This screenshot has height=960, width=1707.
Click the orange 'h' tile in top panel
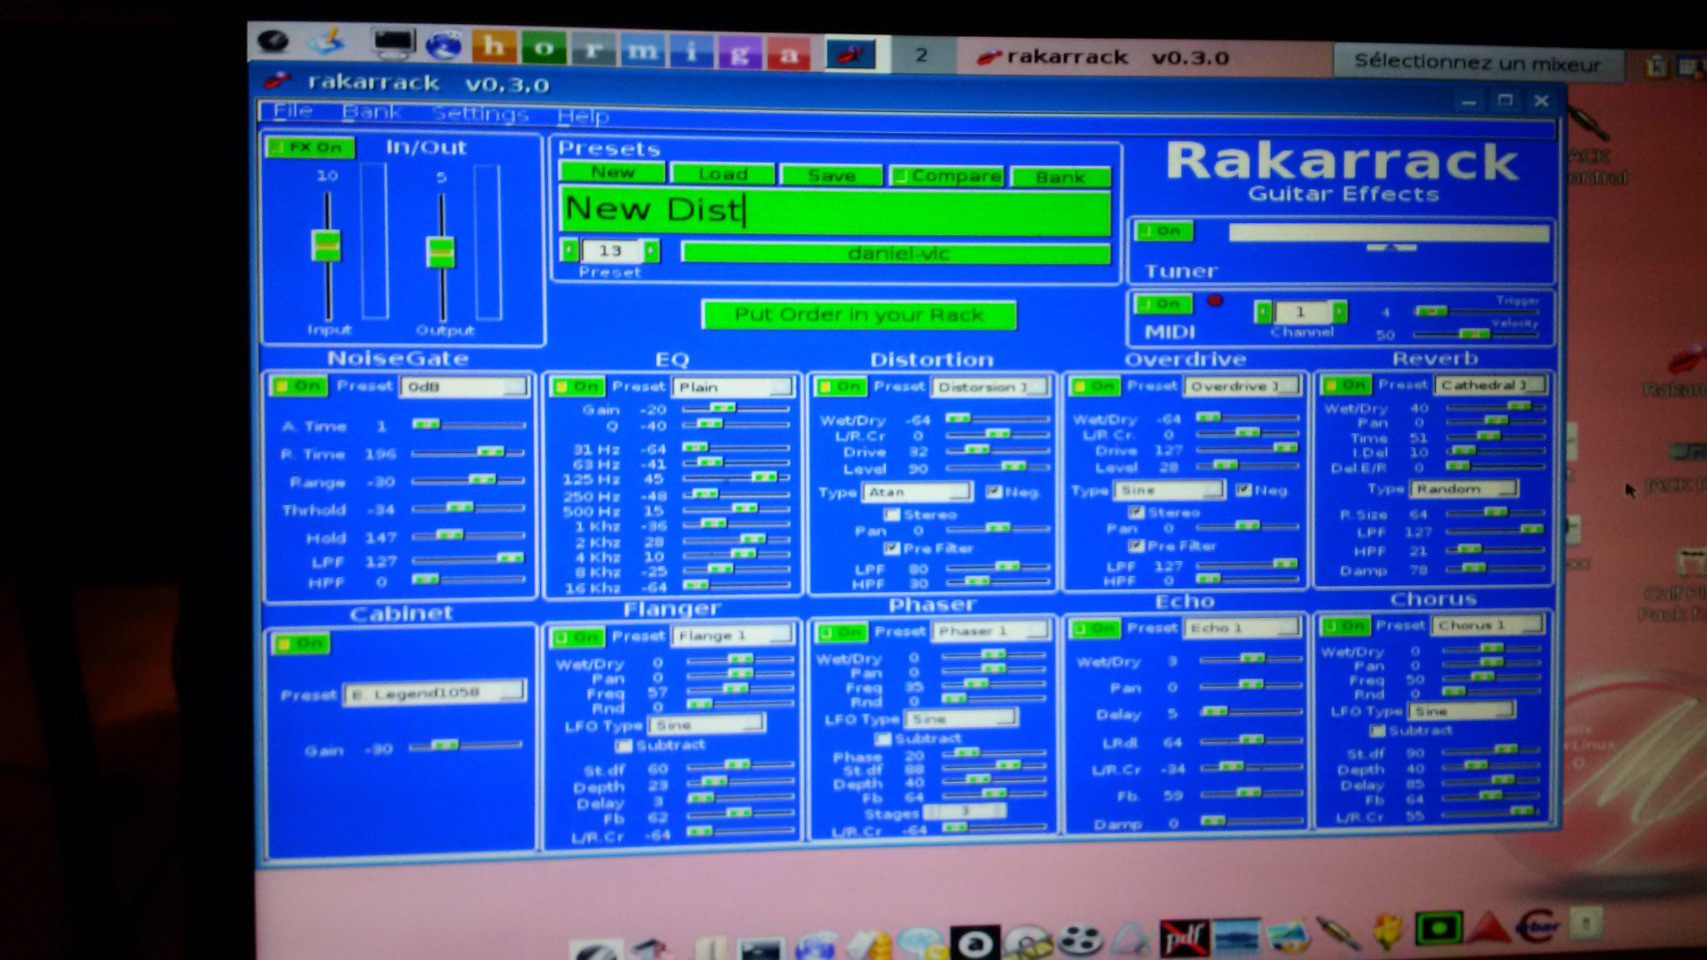494,47
